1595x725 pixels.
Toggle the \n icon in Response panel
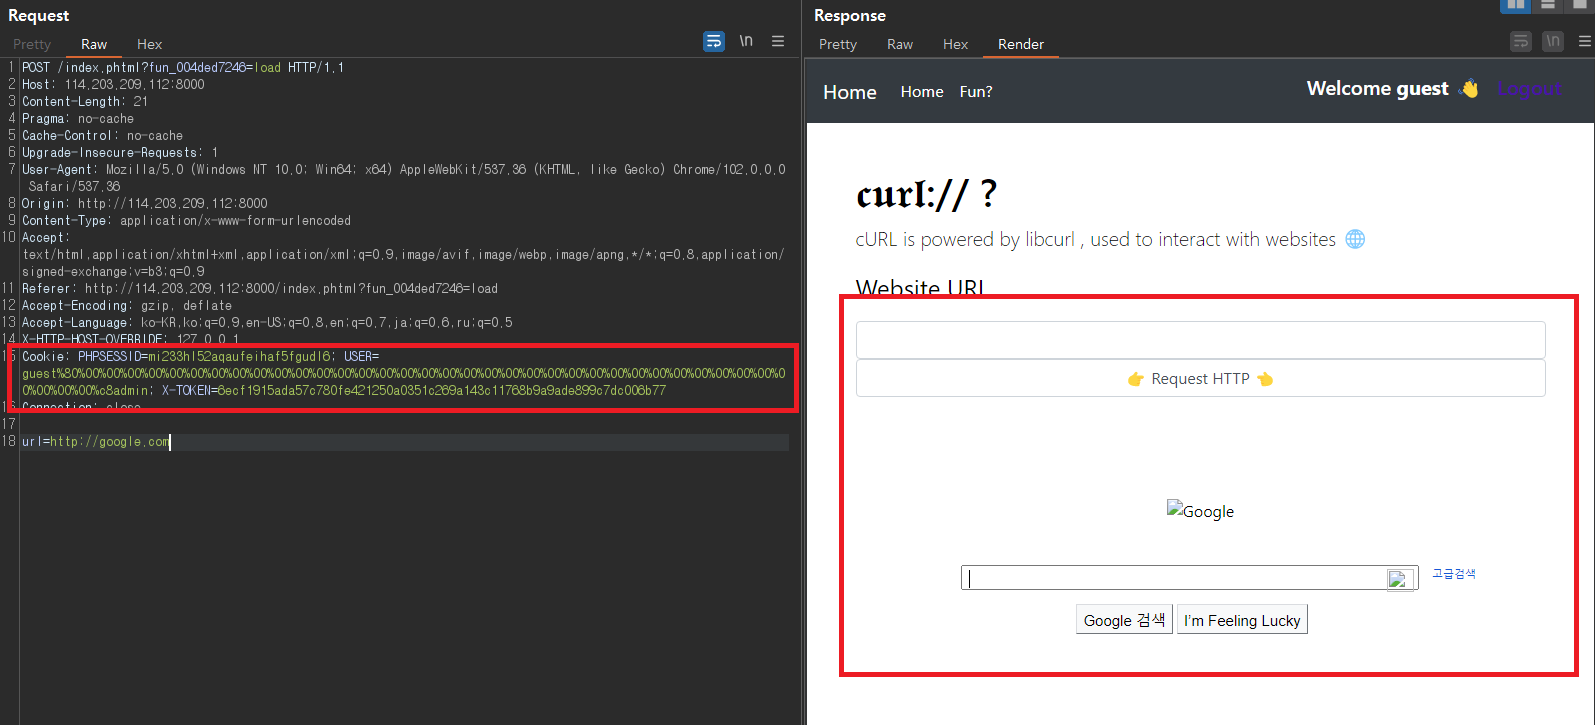pyautogui.click(x=1553, y=41)
